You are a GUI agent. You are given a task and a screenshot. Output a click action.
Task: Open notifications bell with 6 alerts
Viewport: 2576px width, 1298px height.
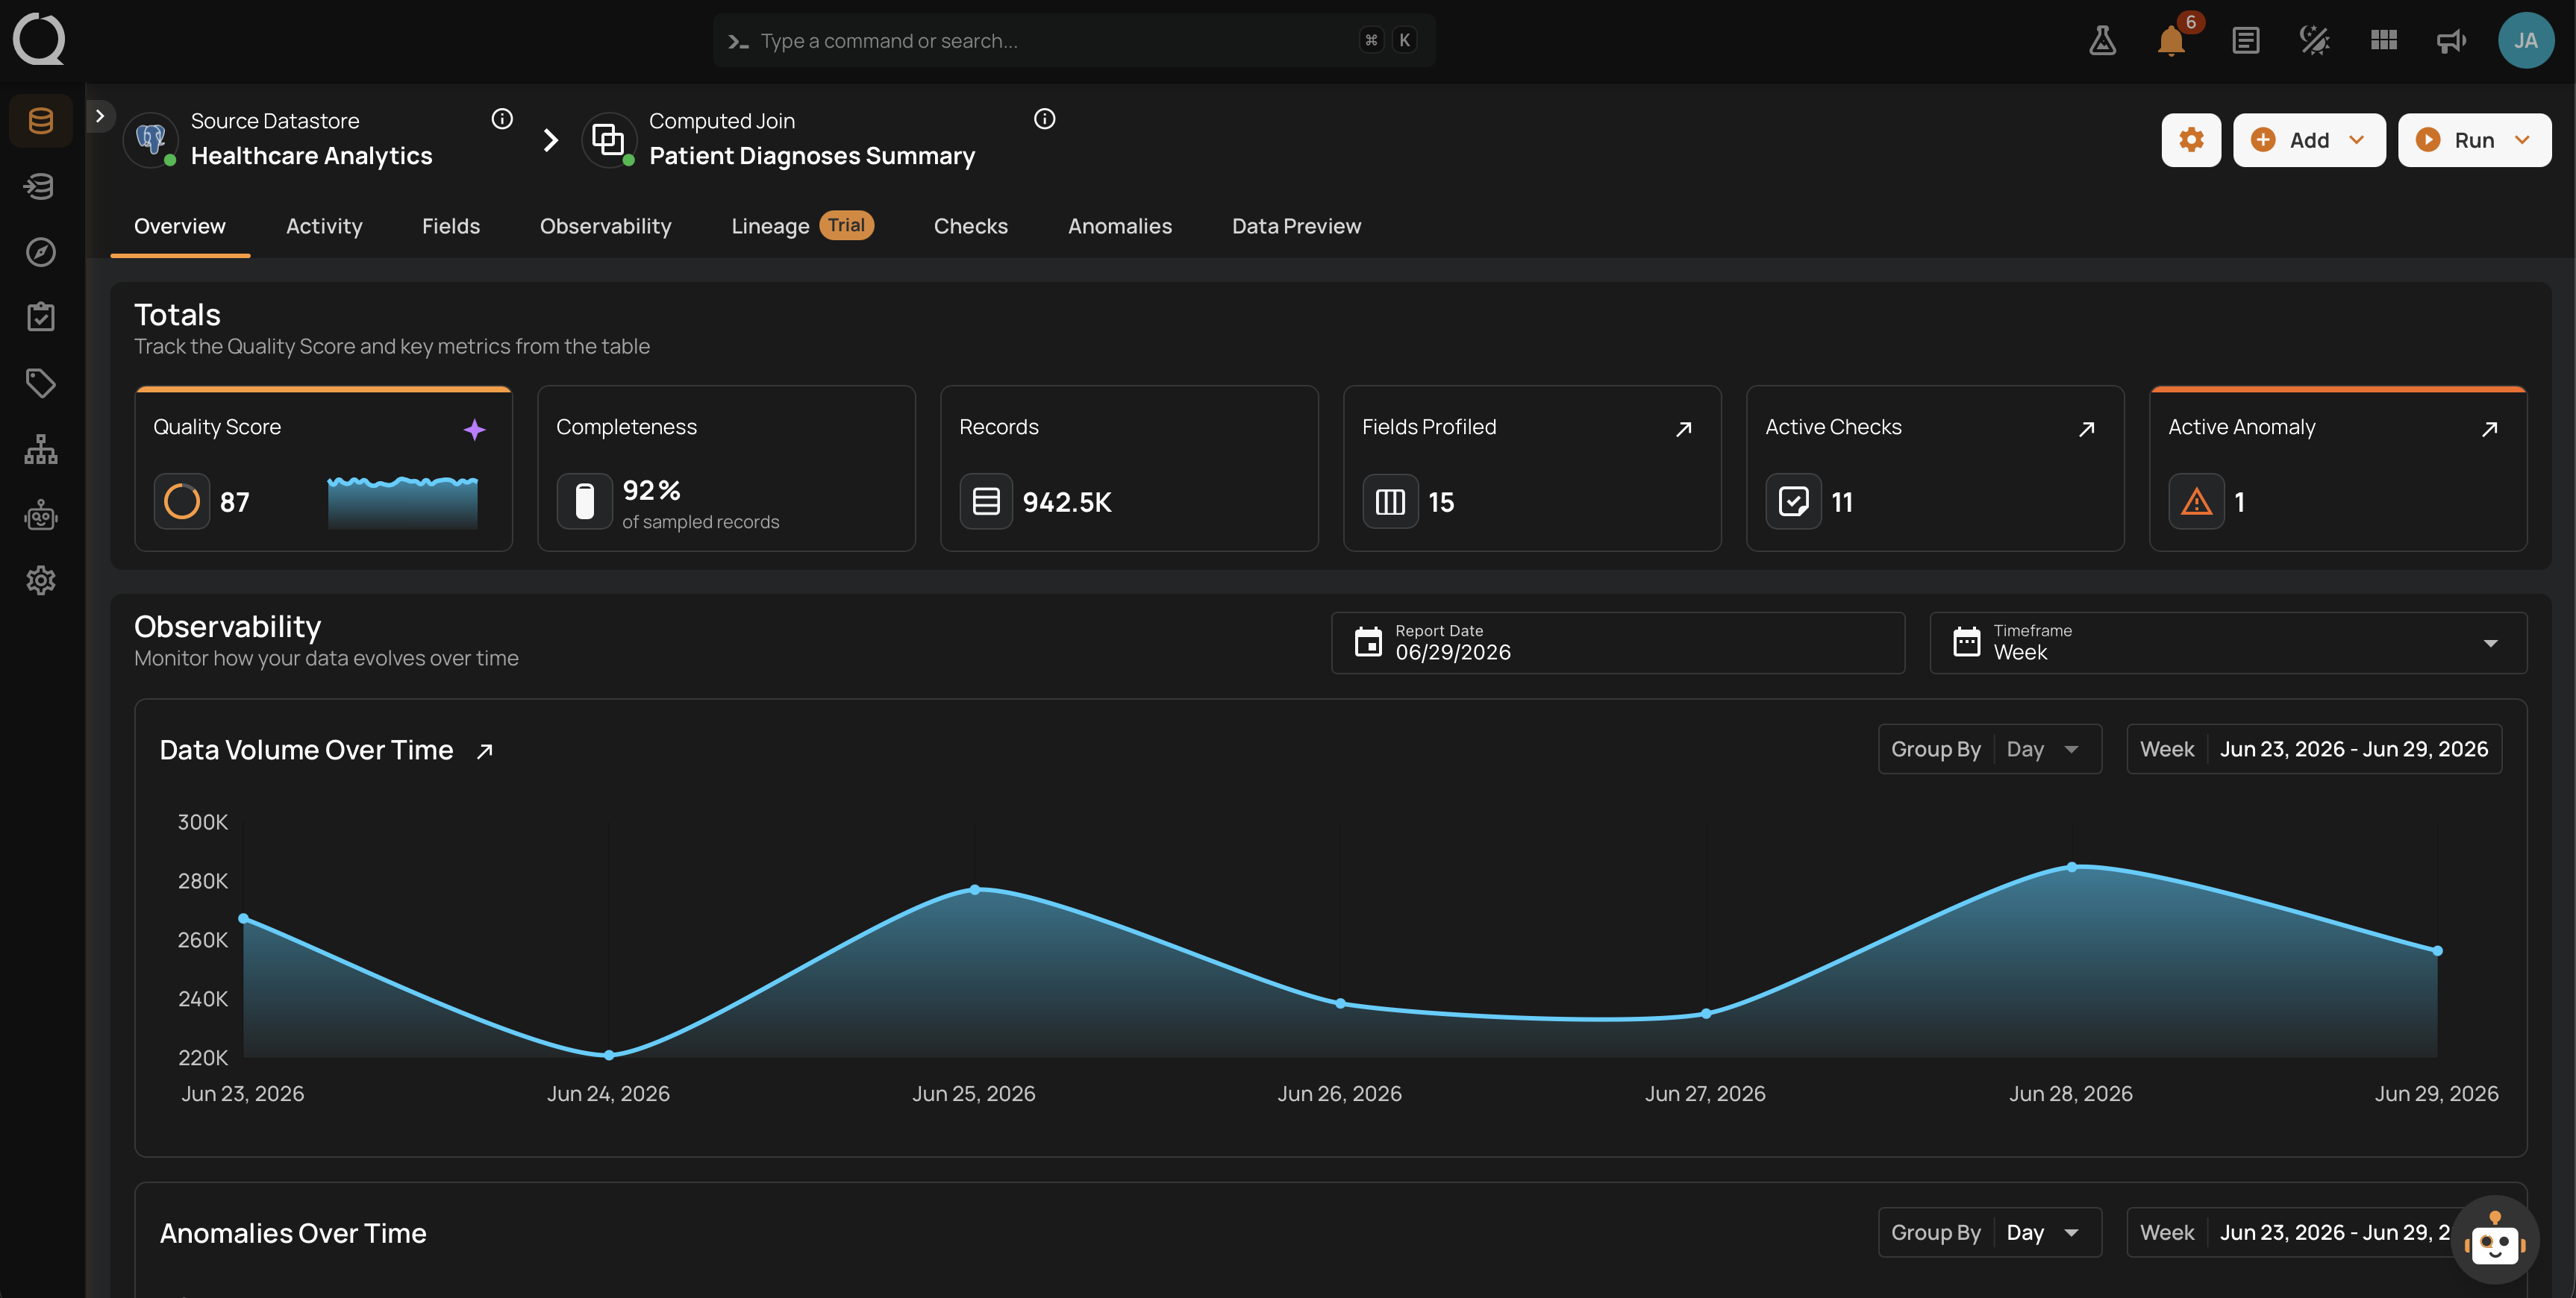2172,40
